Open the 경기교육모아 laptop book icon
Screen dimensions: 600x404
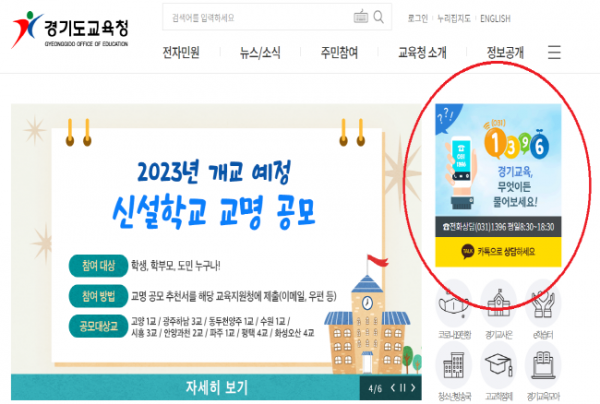click(543, 365)
